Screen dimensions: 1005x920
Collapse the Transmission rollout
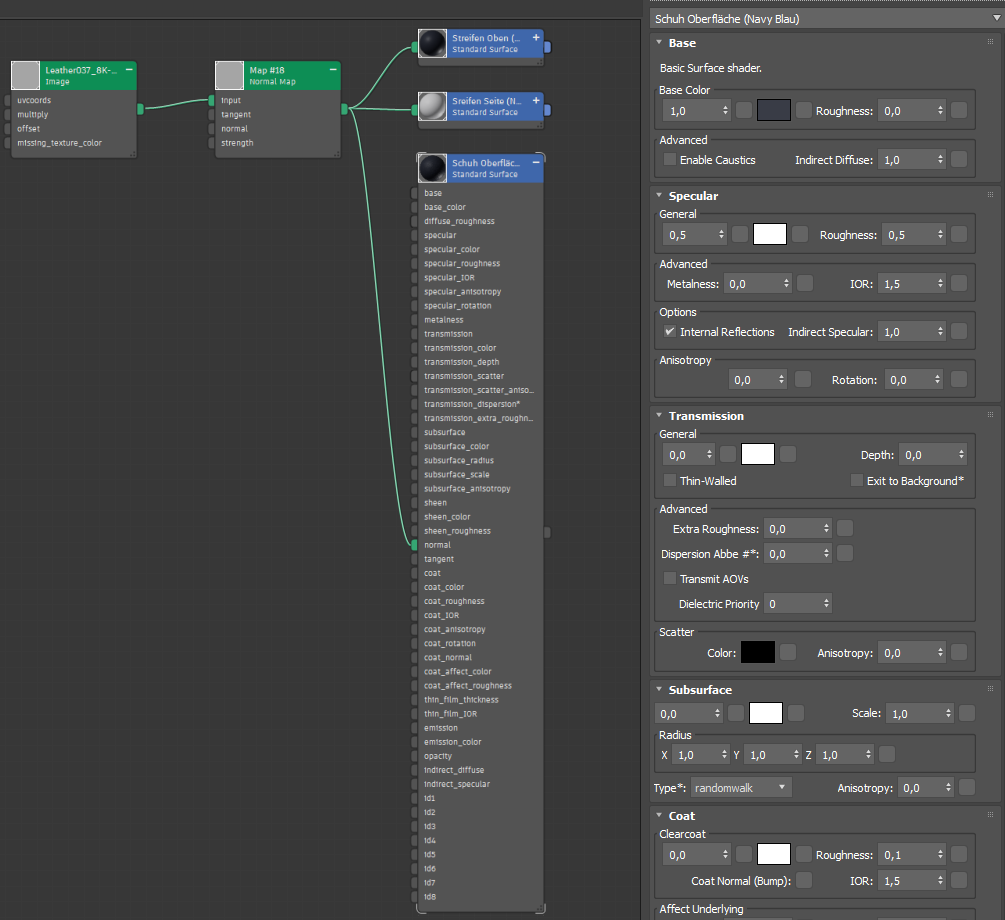click(x=658, y=416)
